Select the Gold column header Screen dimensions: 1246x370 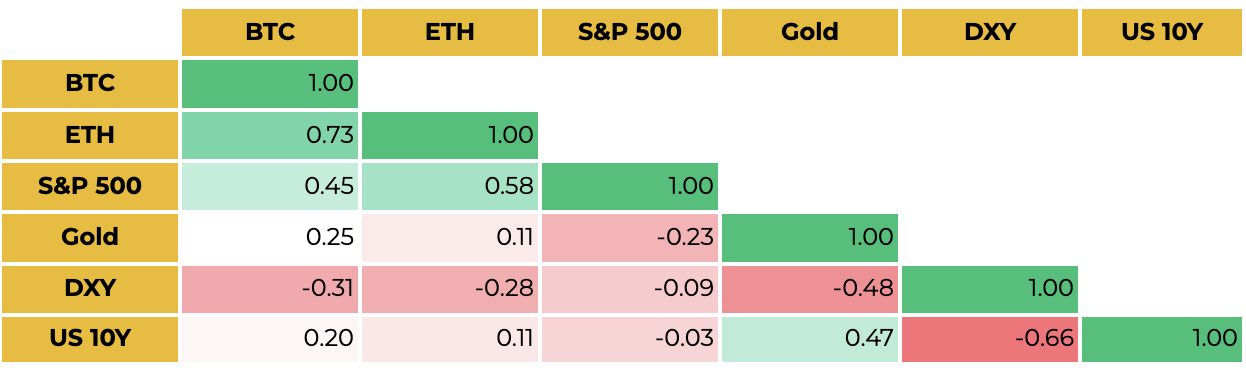coord(810,32)
